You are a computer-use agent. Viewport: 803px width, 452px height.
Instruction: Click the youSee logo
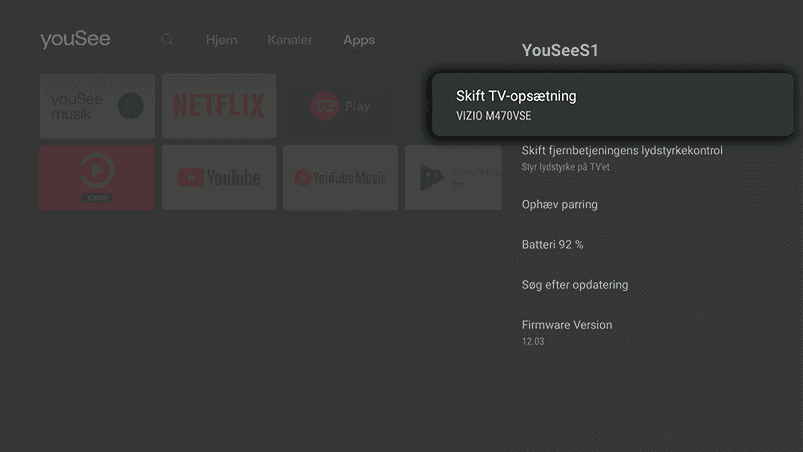coord(75,39)
